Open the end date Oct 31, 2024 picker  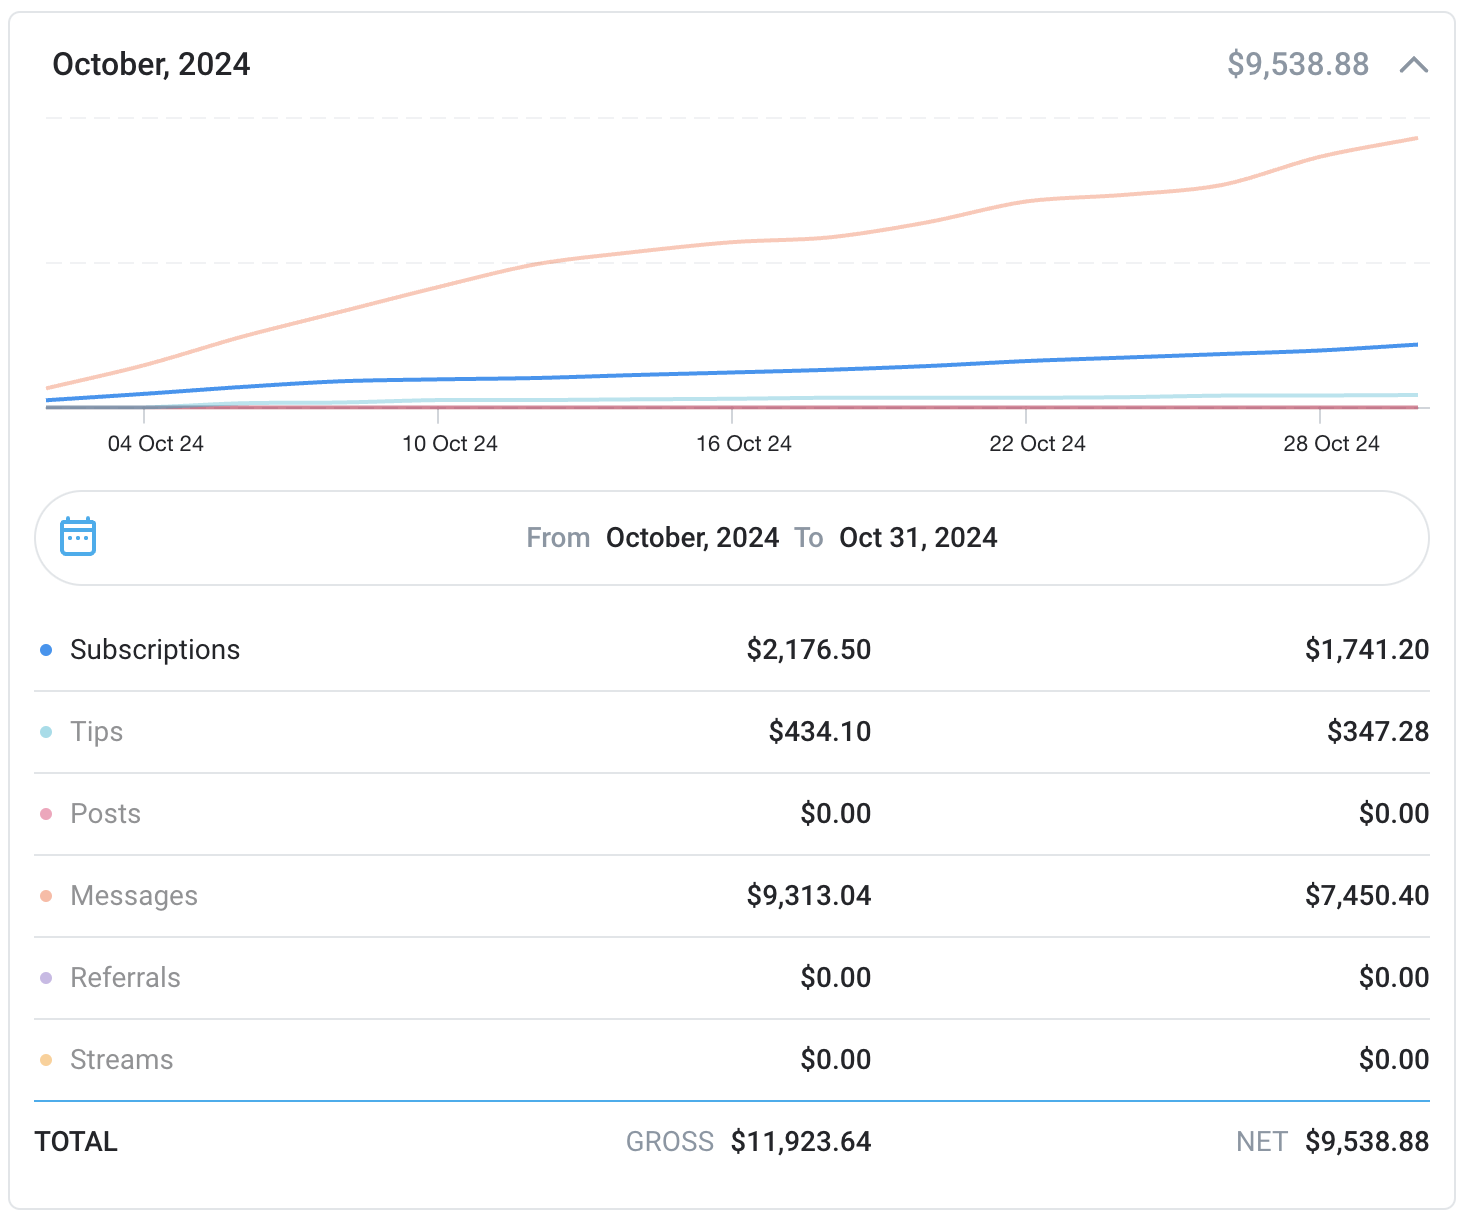[918, 538]
